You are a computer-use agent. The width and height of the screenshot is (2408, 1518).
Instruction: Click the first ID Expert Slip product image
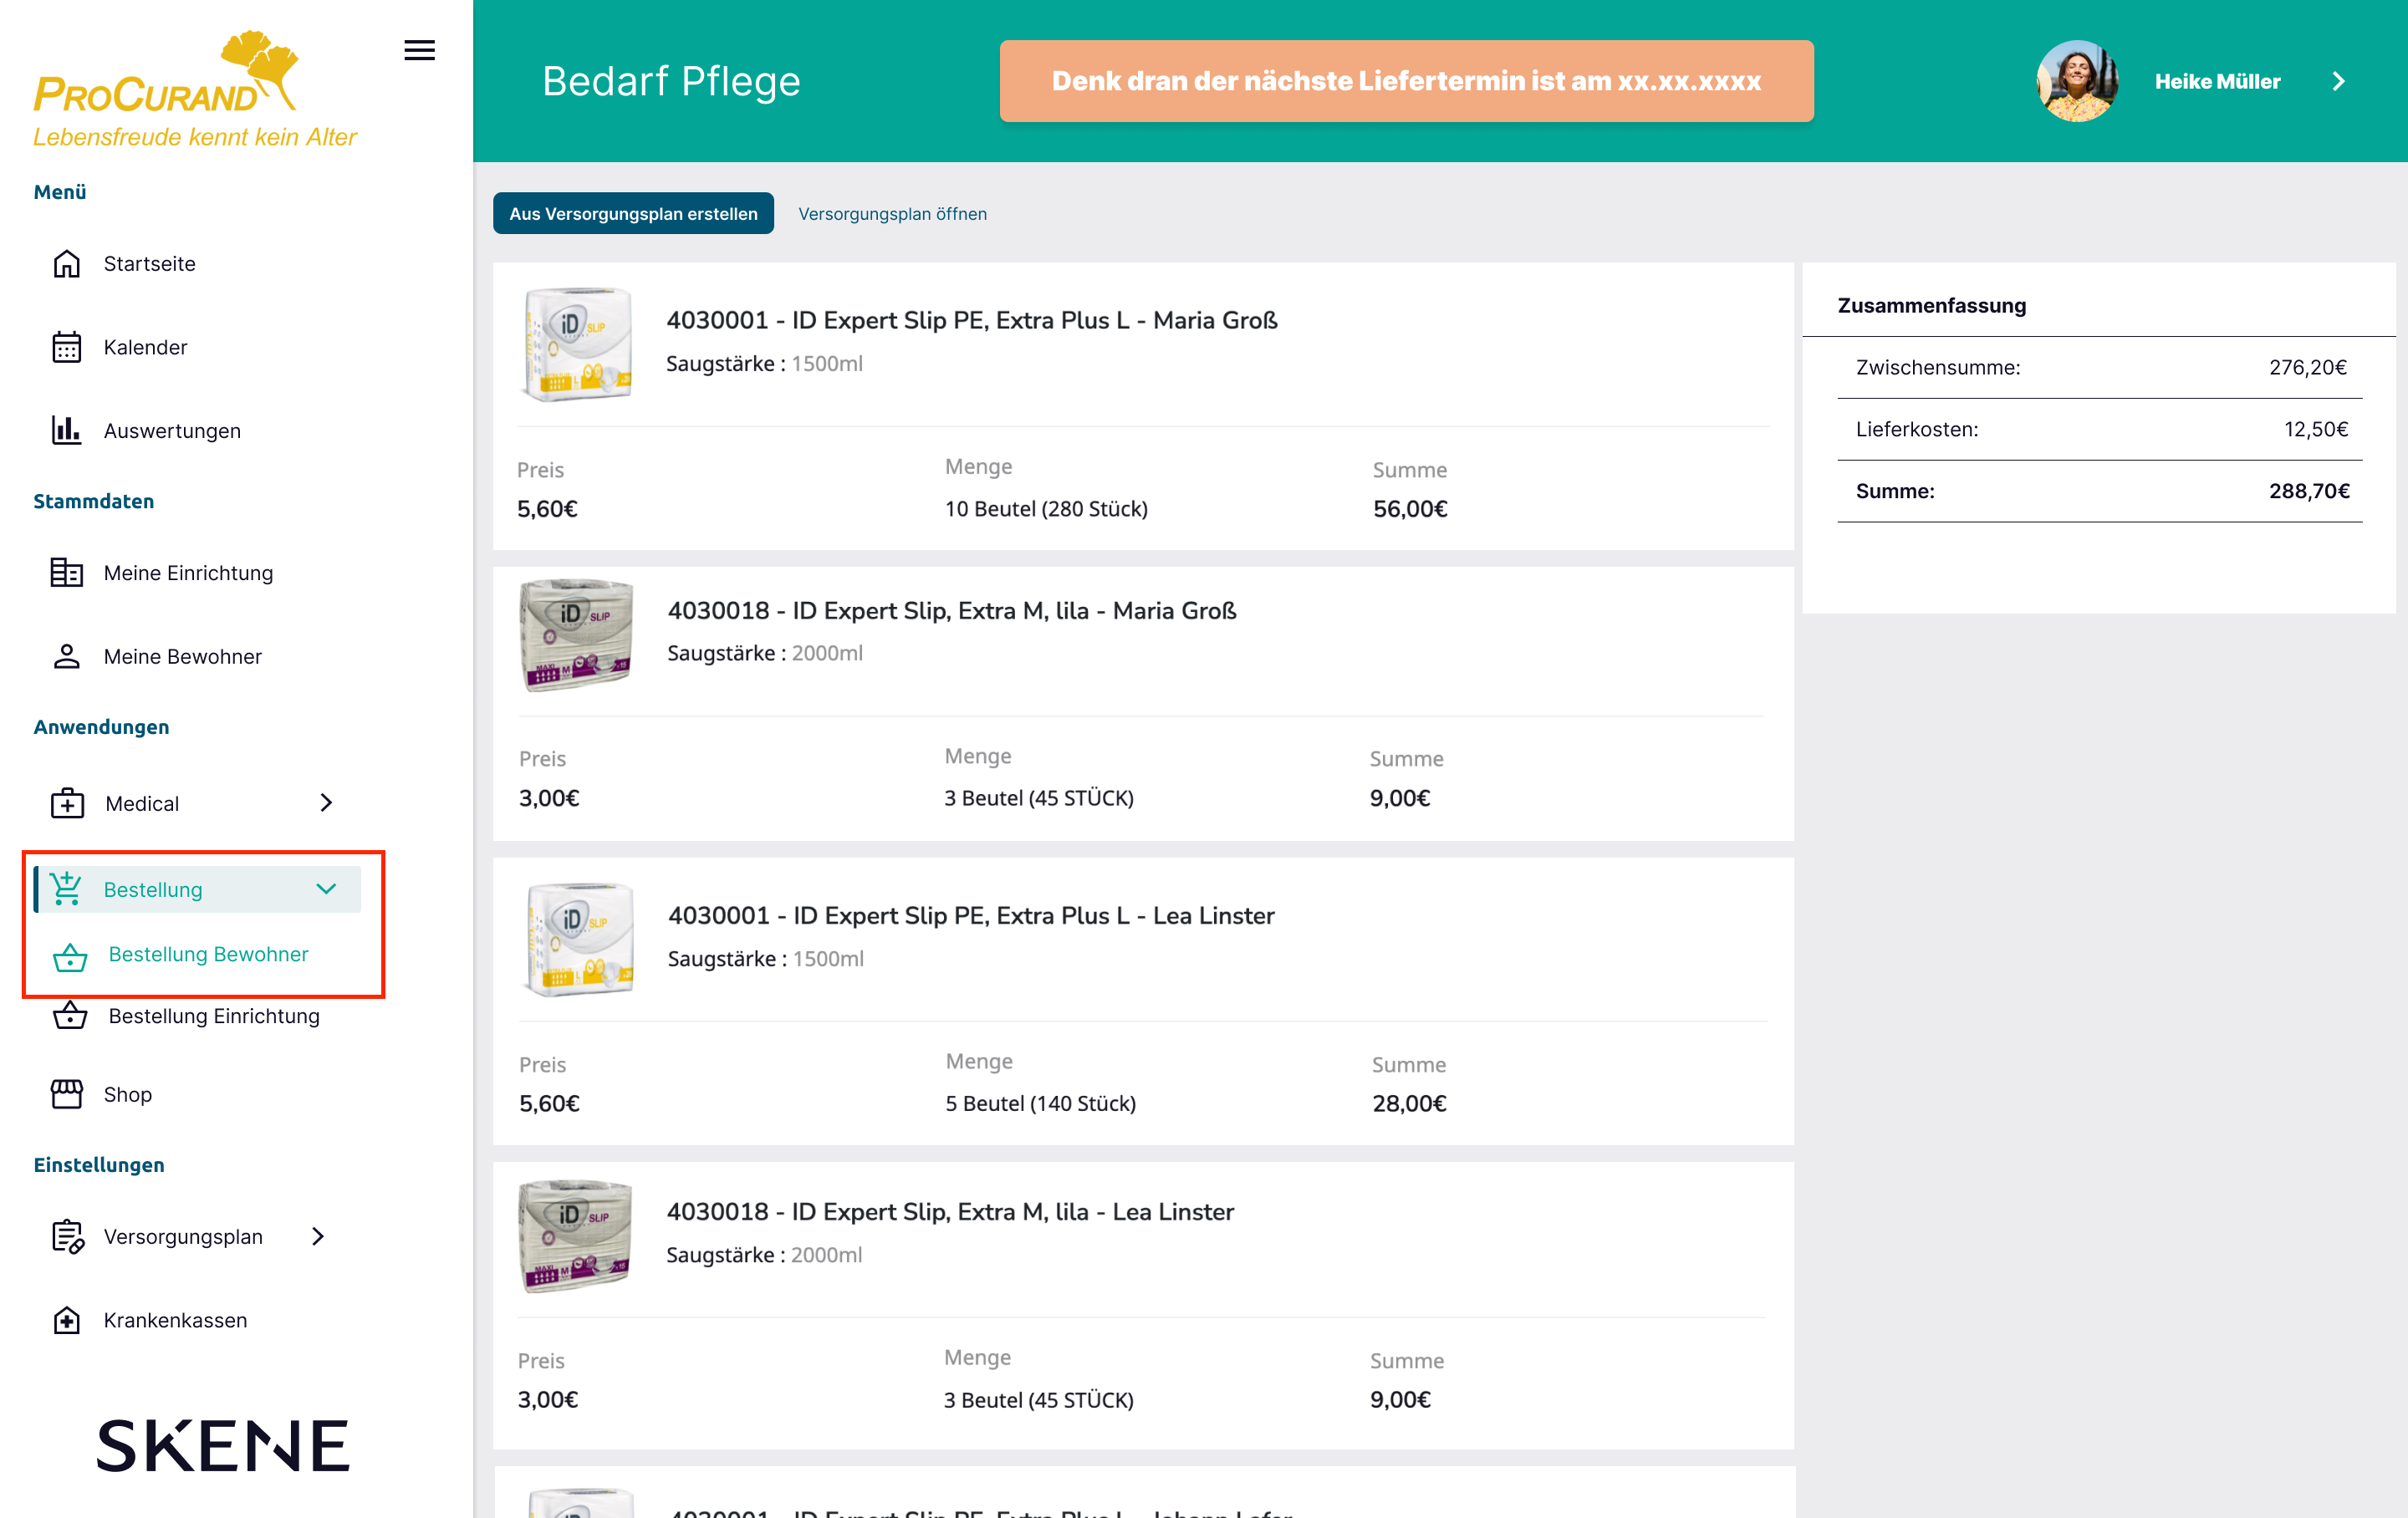coord(578,344)
